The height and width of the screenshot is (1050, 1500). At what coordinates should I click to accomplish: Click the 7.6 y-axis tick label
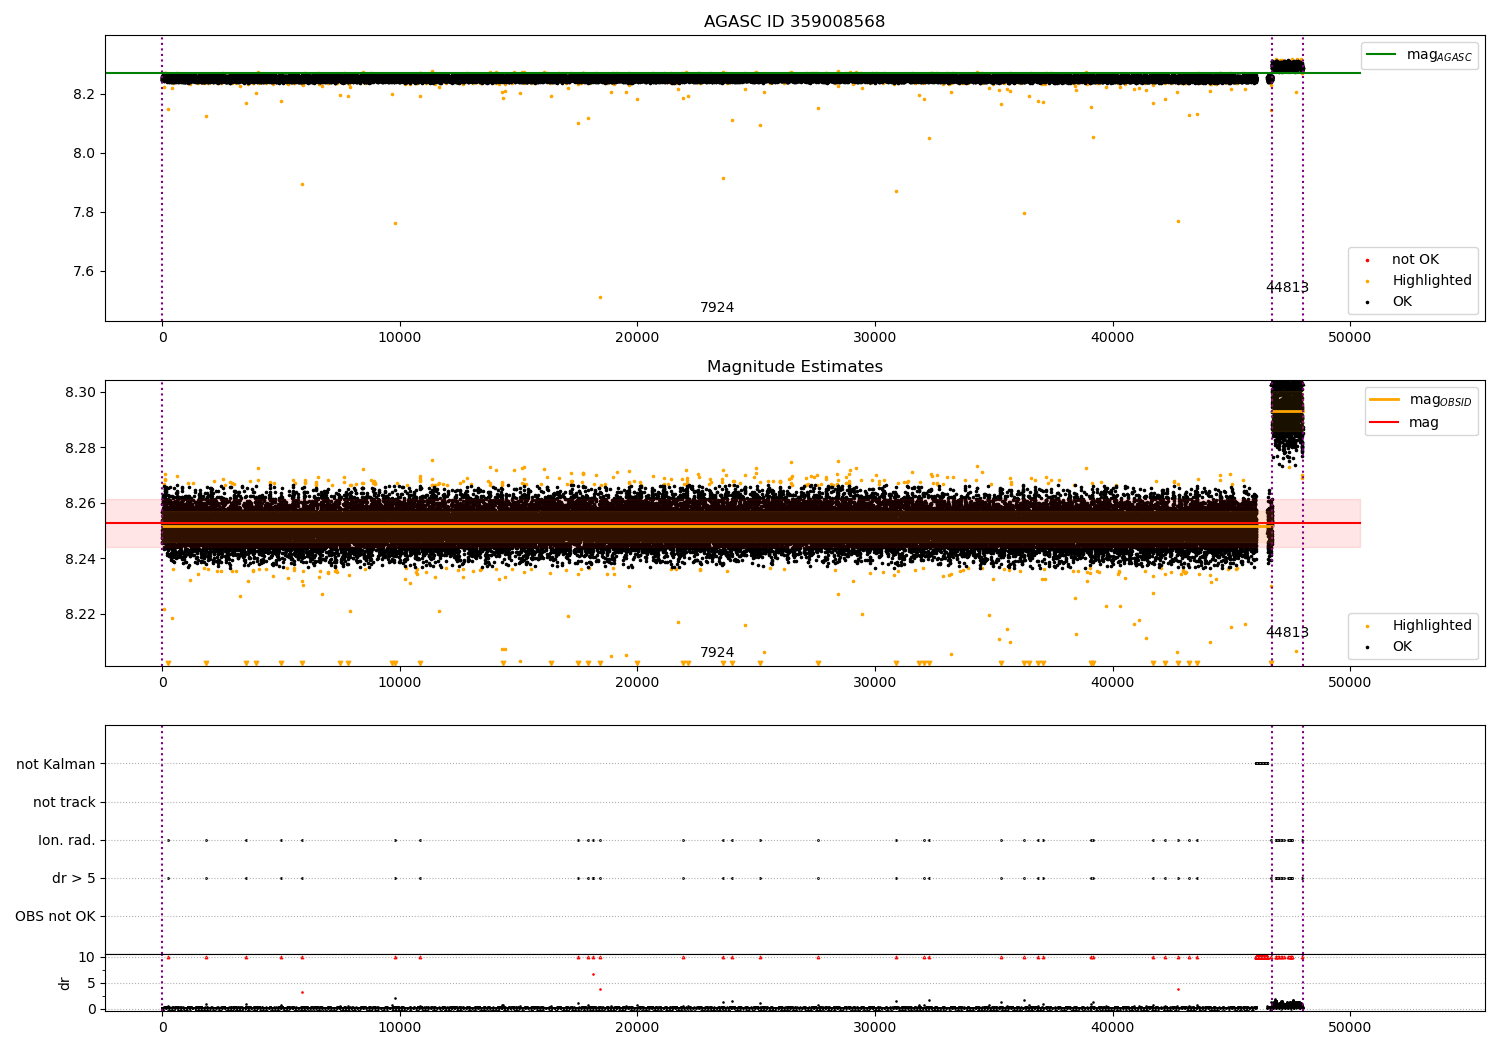tap(82, 272)
